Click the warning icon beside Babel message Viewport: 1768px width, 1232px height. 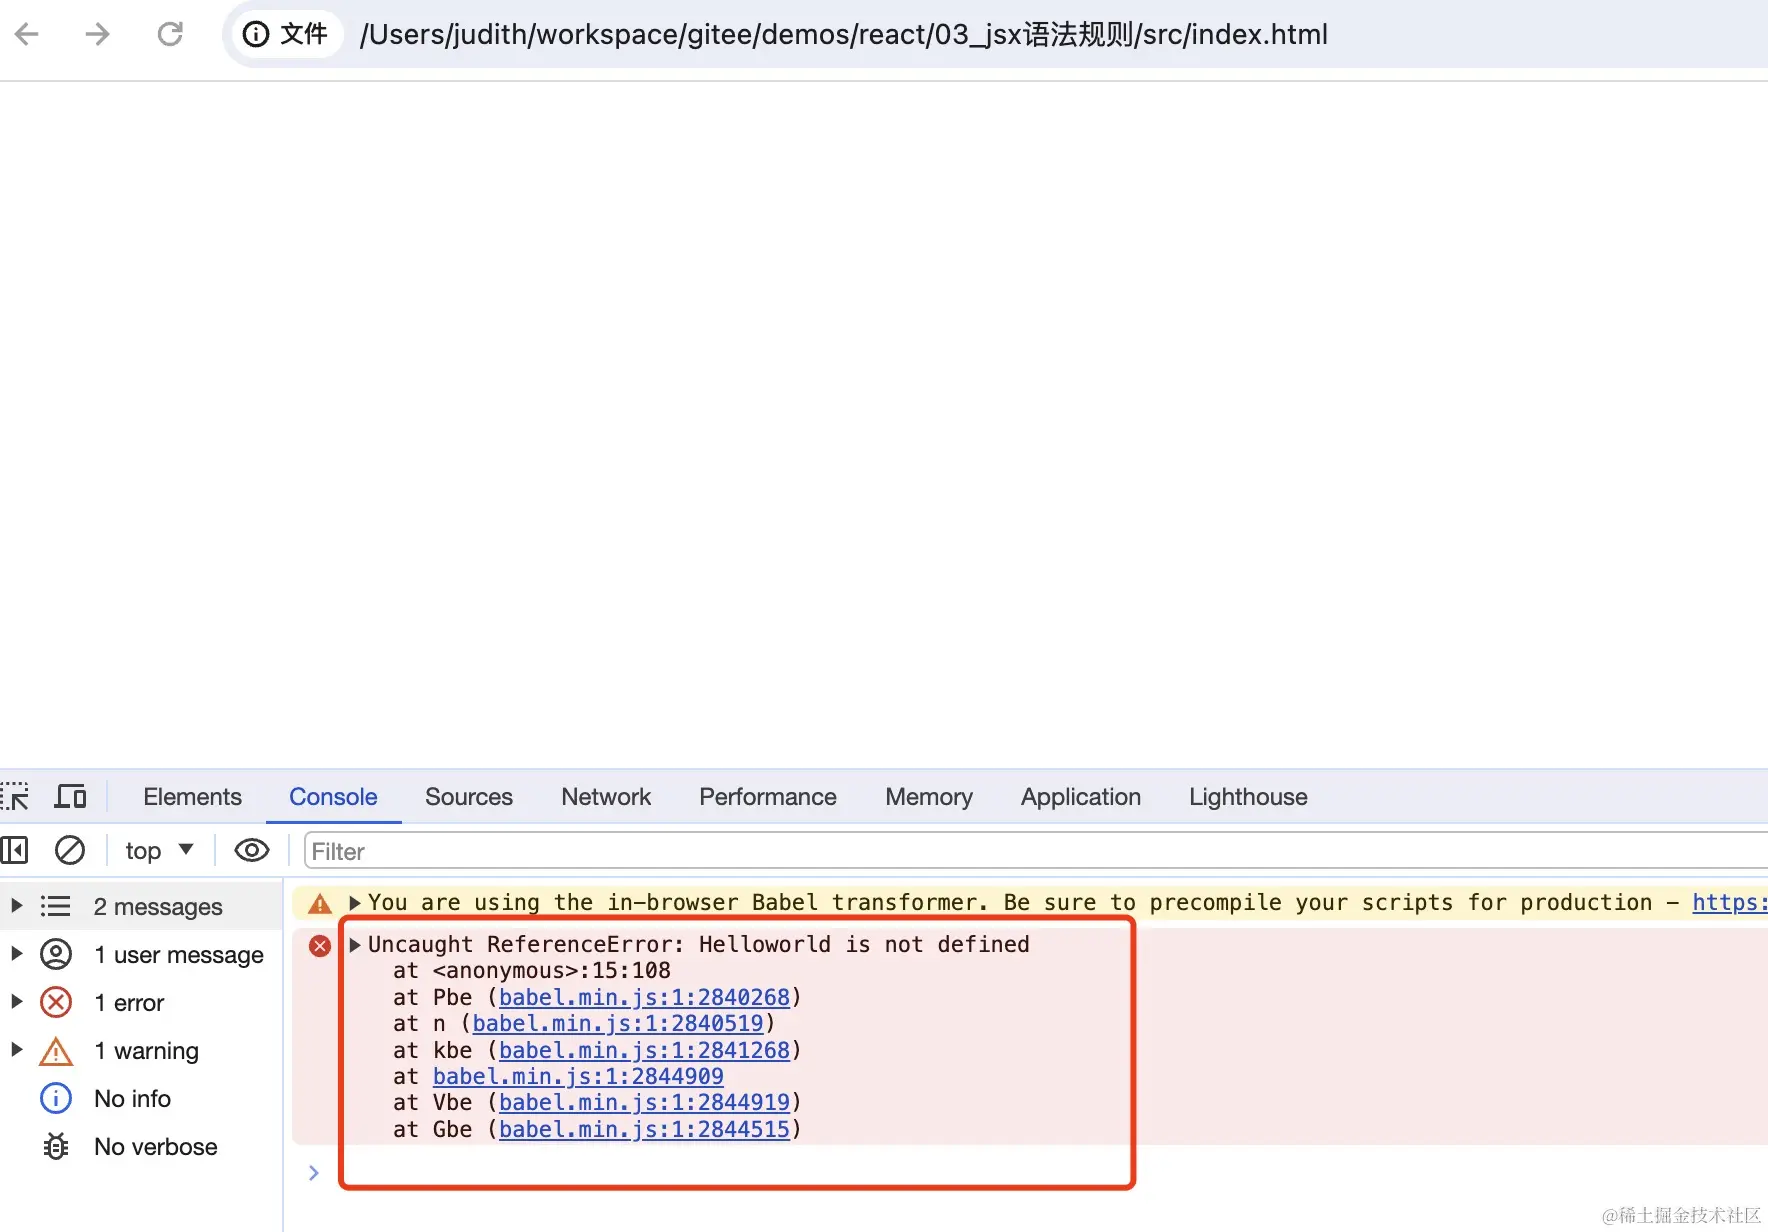(320, 904)
